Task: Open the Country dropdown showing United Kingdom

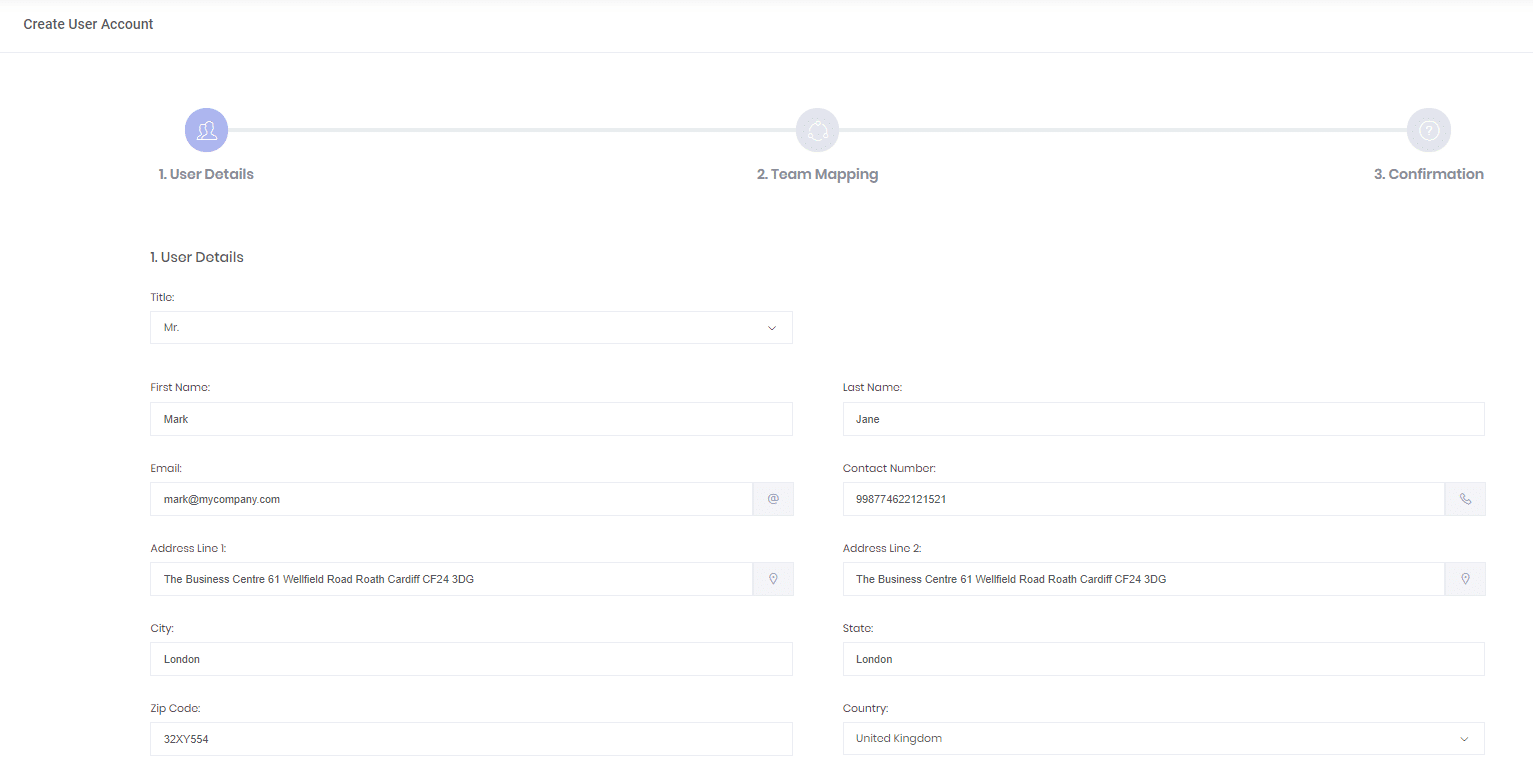Action: (1162, 738)
